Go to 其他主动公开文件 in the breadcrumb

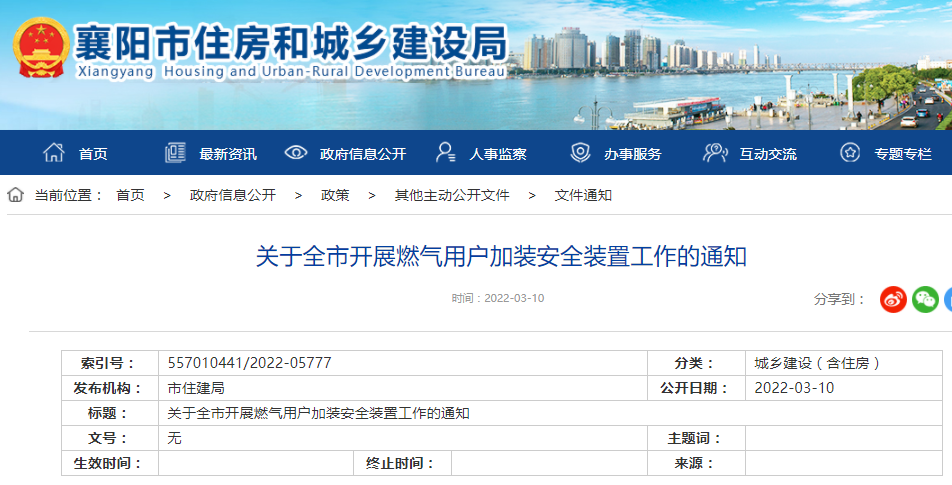(x=452, y=195)
